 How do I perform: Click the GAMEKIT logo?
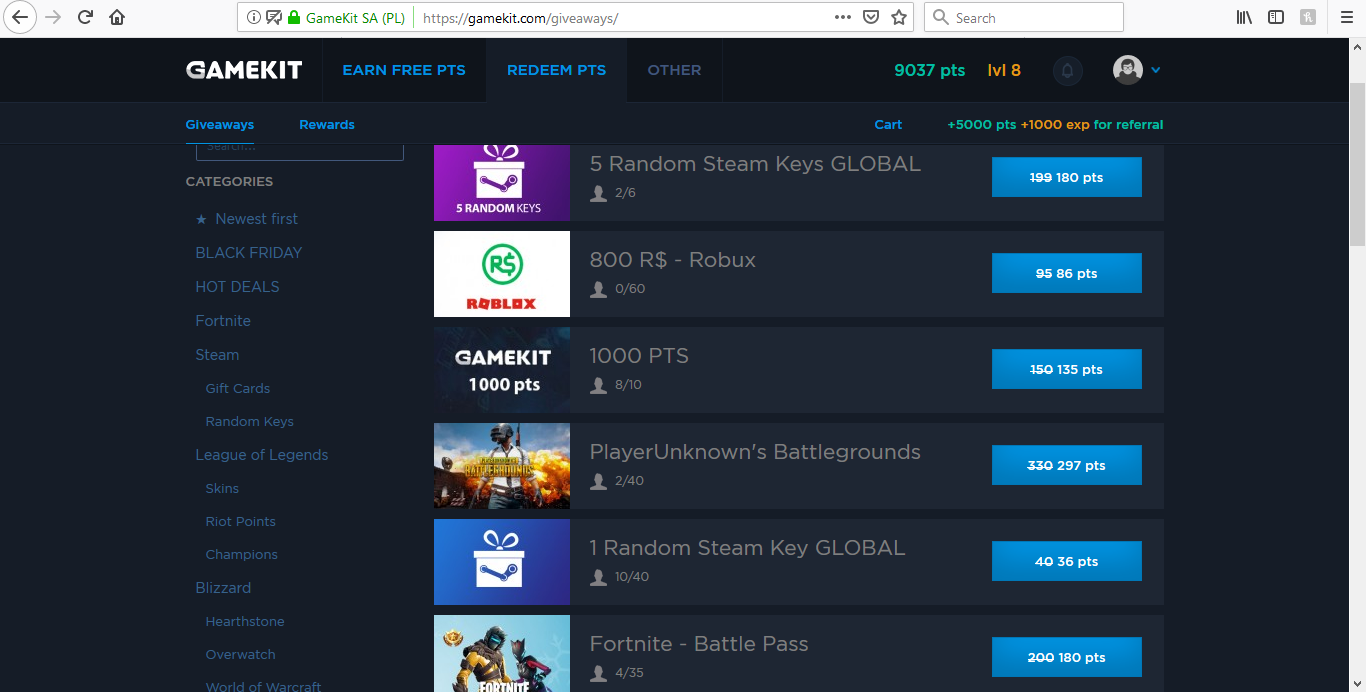click(243, 70)
